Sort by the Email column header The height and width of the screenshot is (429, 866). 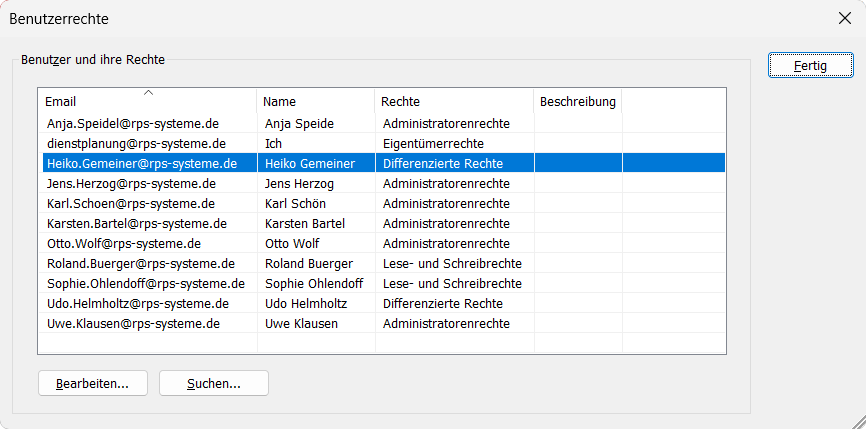pyautogui.click(x=149, y=102)
